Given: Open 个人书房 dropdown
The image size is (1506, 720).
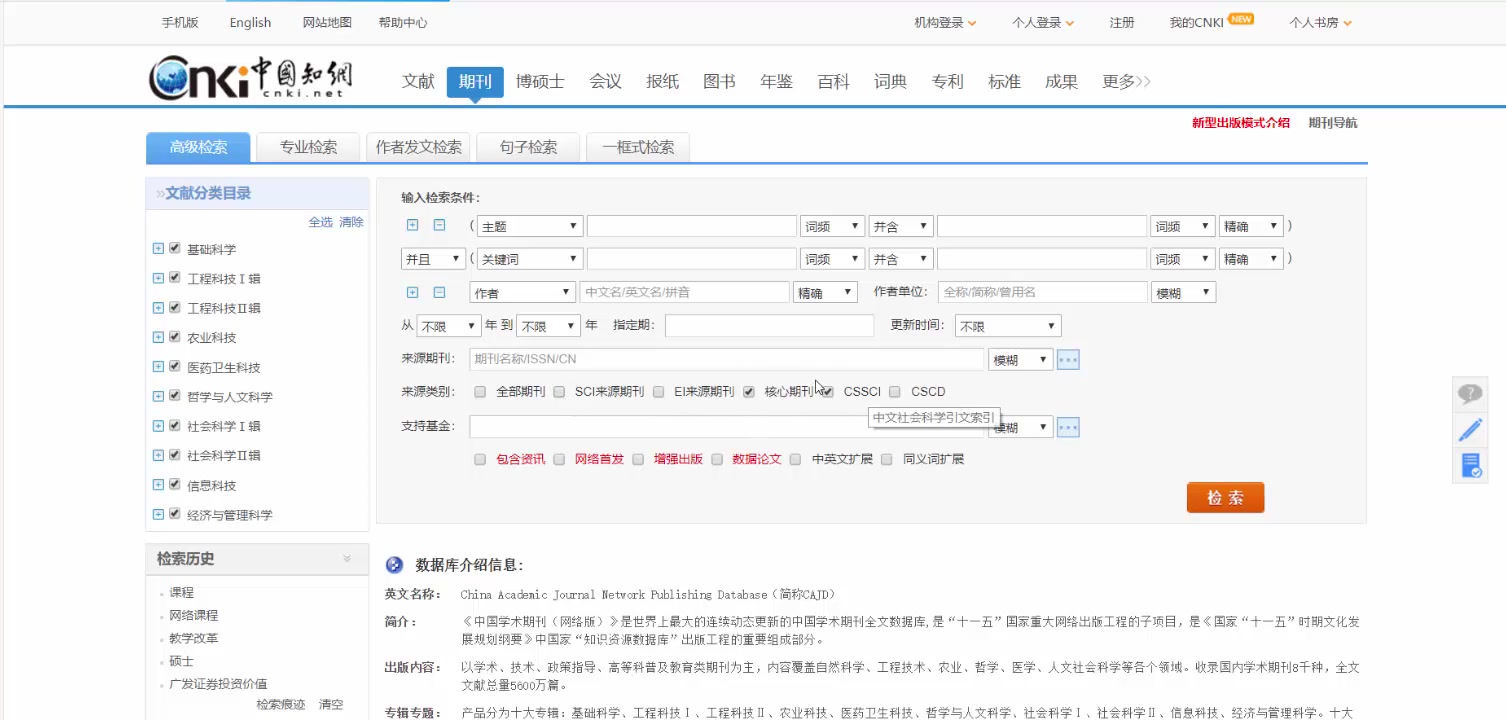Looking at the screenshot, I should (1320, 23).
